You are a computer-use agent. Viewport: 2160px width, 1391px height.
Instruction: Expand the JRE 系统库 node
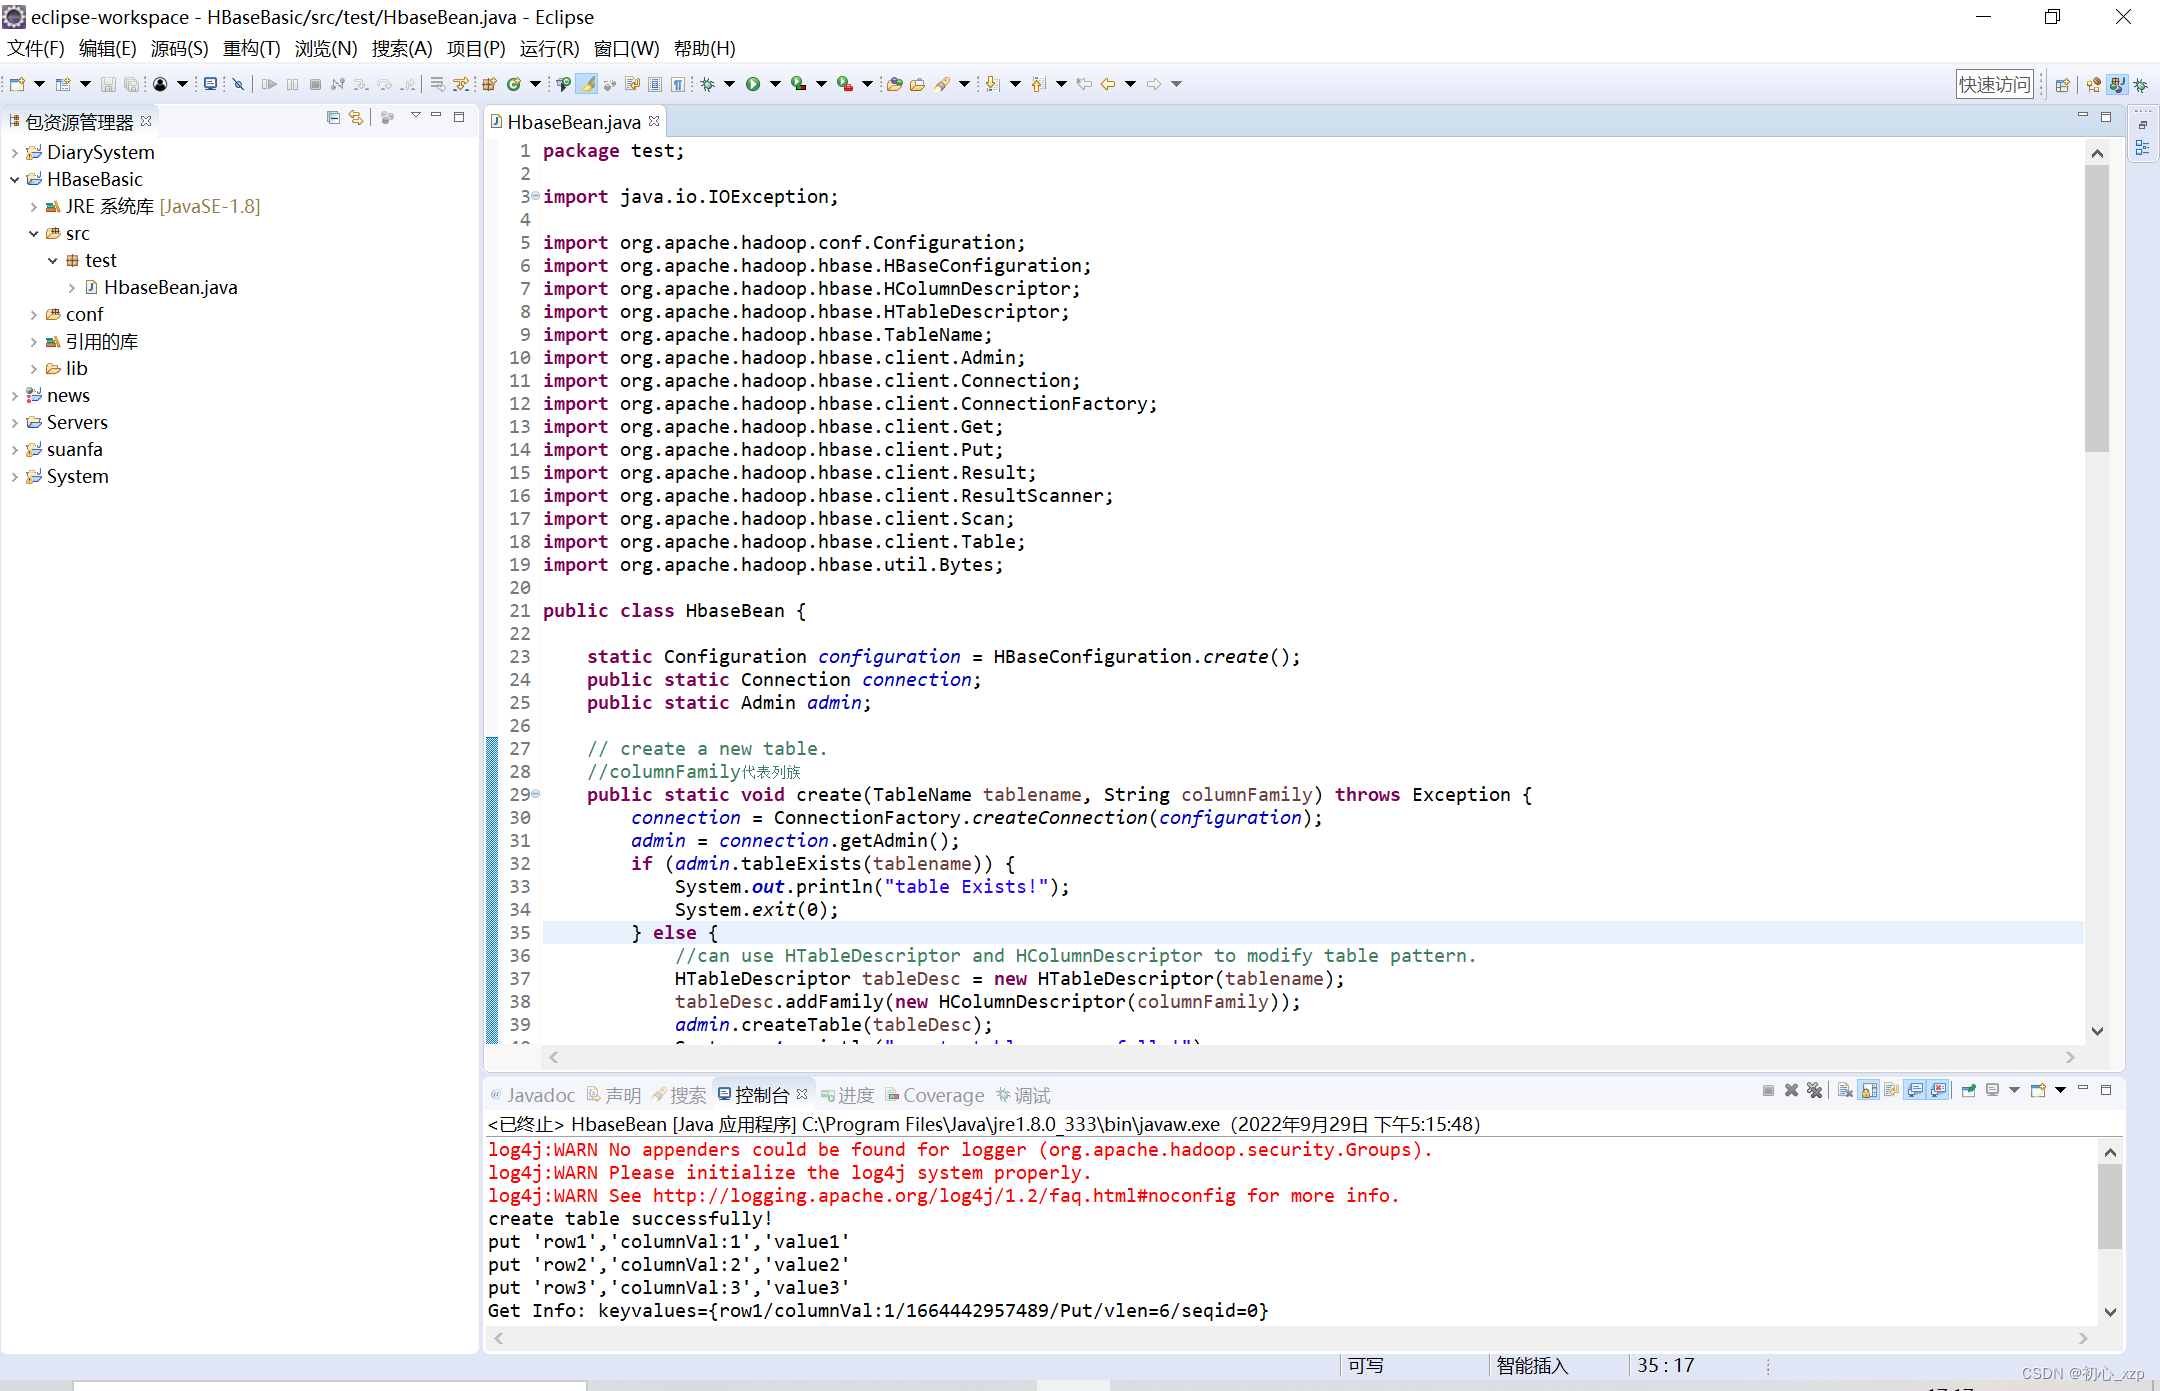[x=33, y=206]
